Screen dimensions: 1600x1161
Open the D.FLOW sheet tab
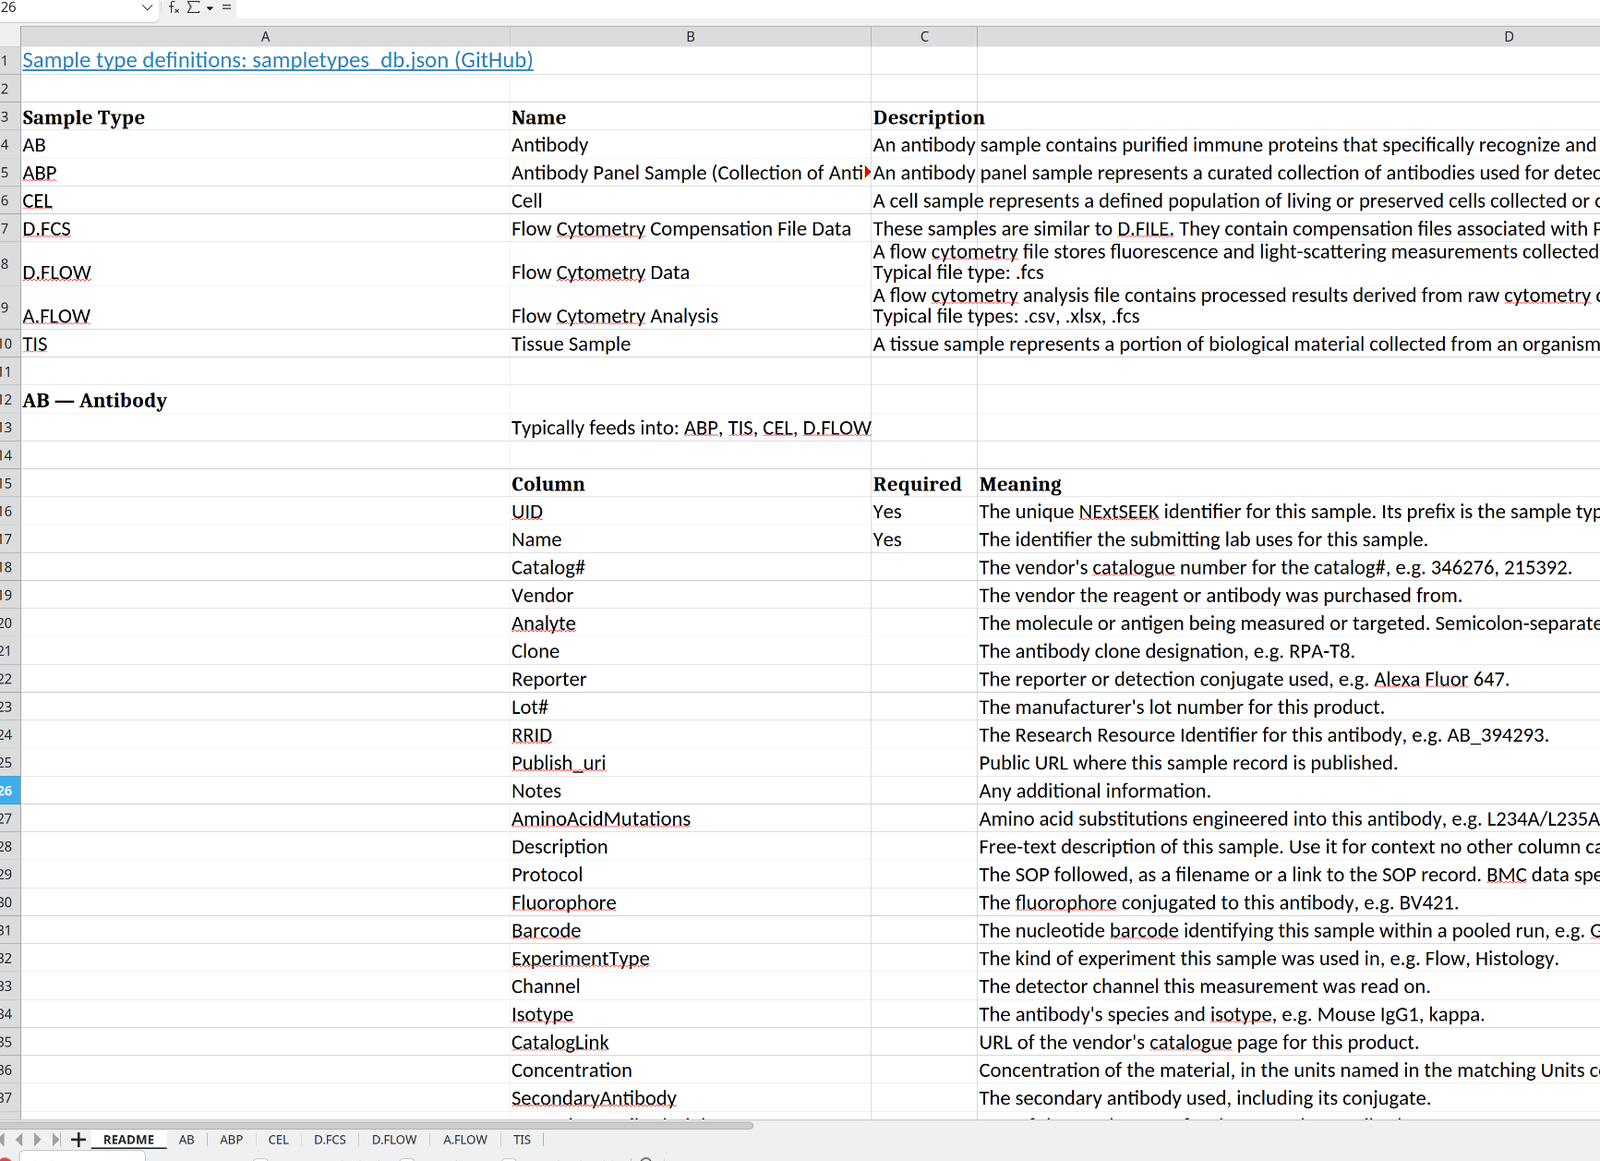point(394,1139)
